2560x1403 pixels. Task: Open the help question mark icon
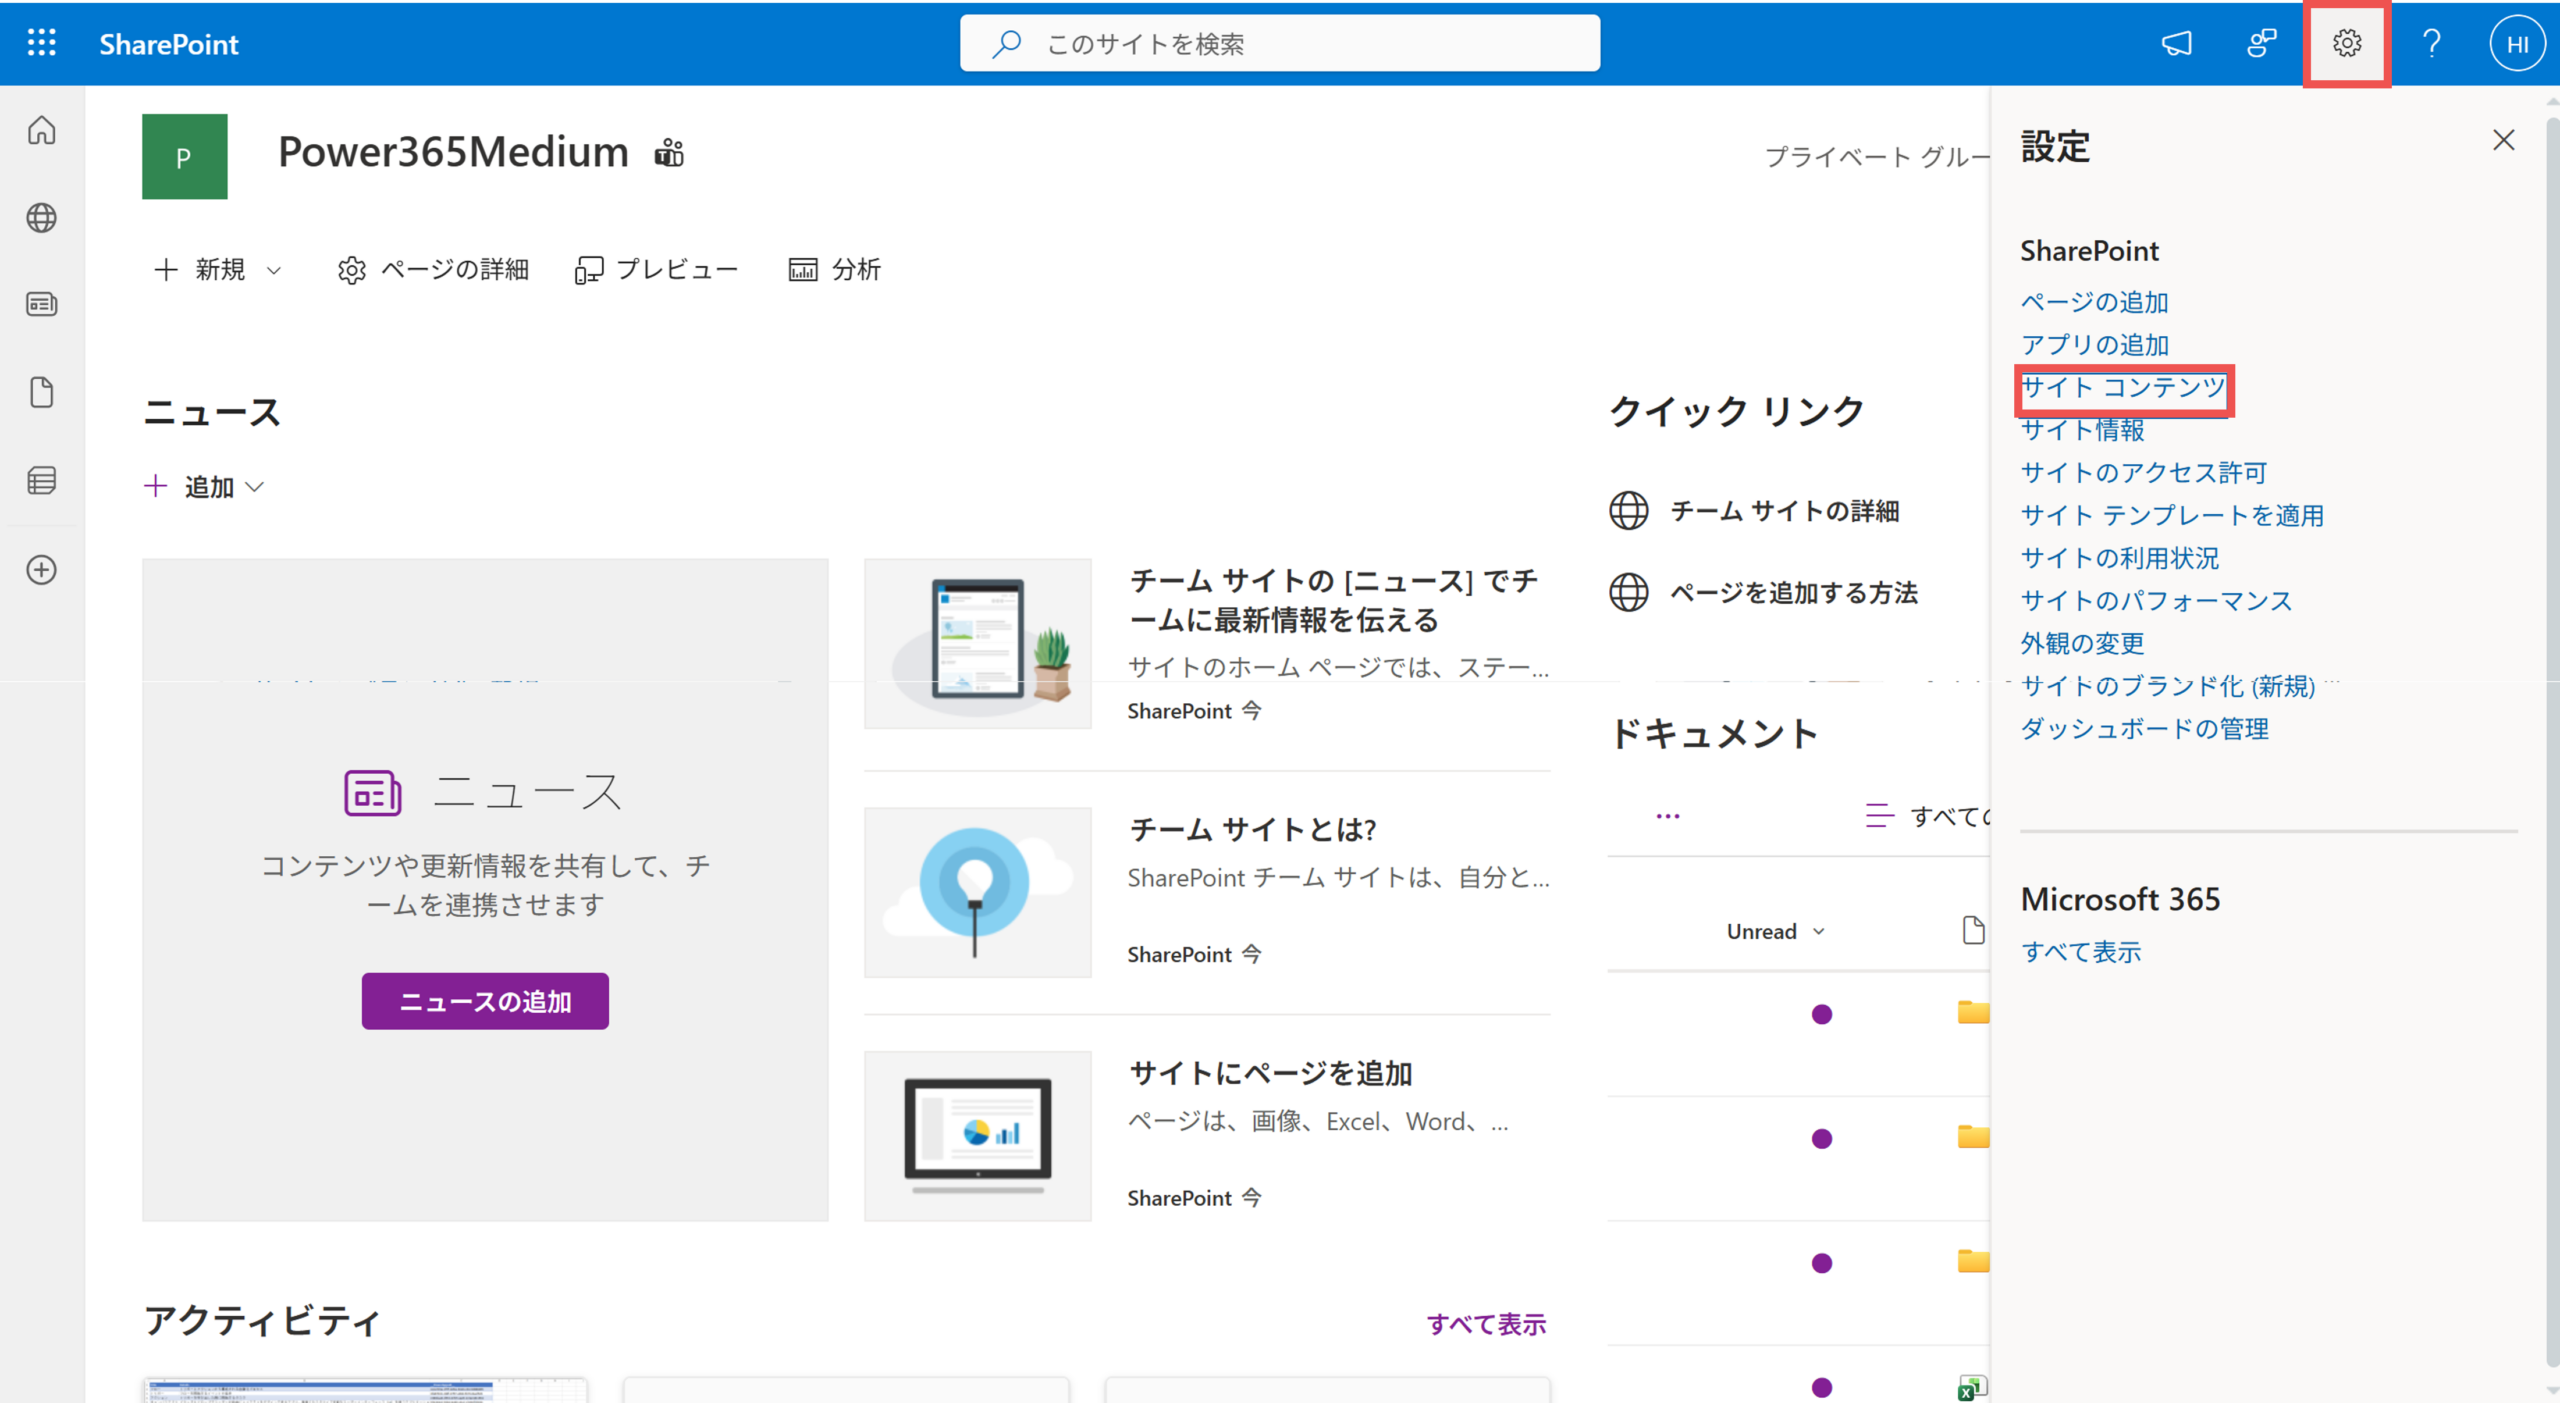click(2431, 43)
